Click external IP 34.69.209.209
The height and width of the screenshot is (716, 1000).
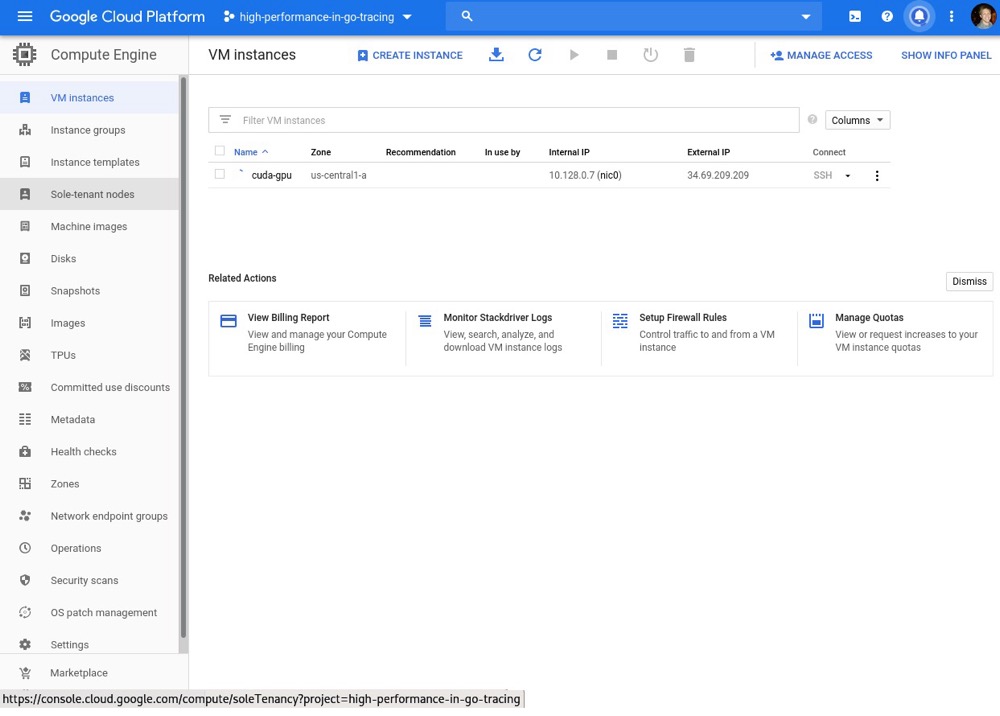[x=718, y=175]
